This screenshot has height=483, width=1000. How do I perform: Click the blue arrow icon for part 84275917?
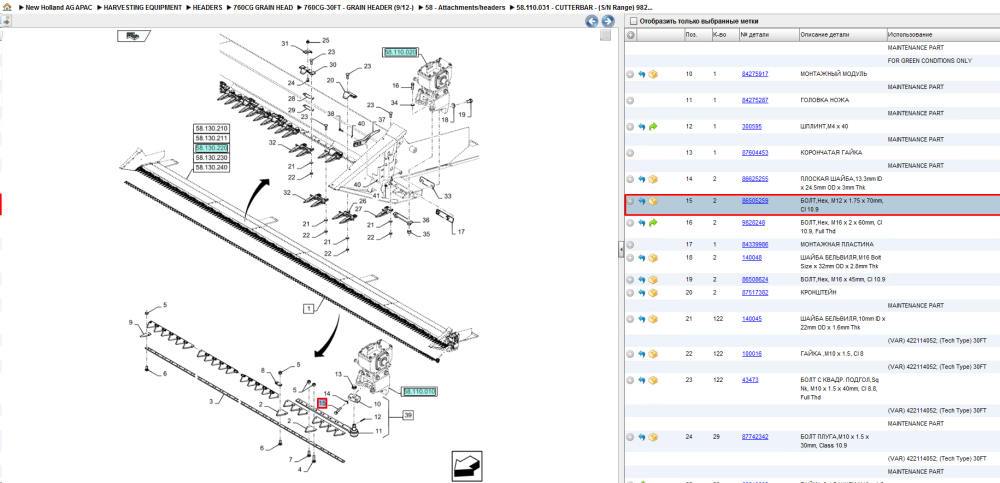642,74
